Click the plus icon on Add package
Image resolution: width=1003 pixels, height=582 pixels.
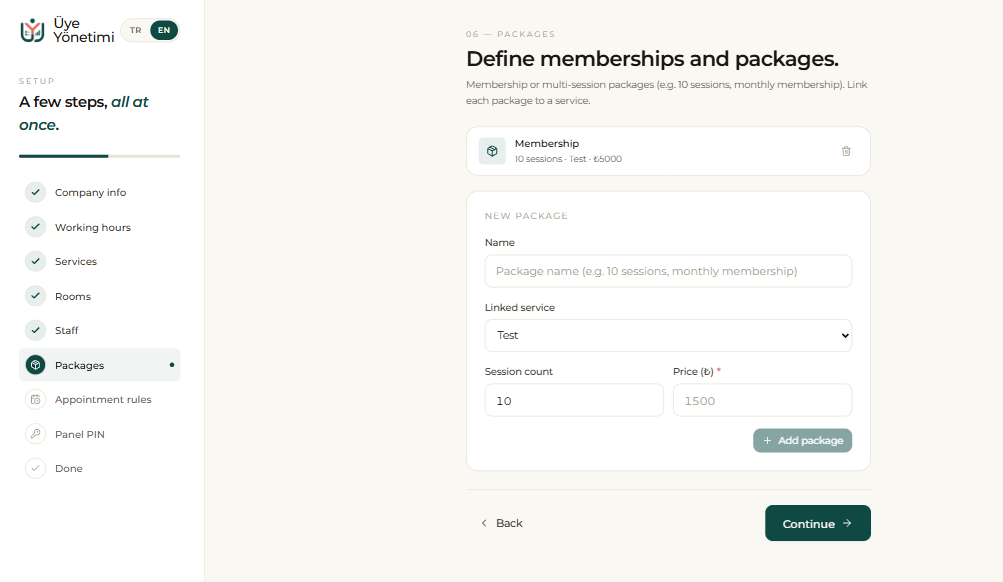coord(767,440)
